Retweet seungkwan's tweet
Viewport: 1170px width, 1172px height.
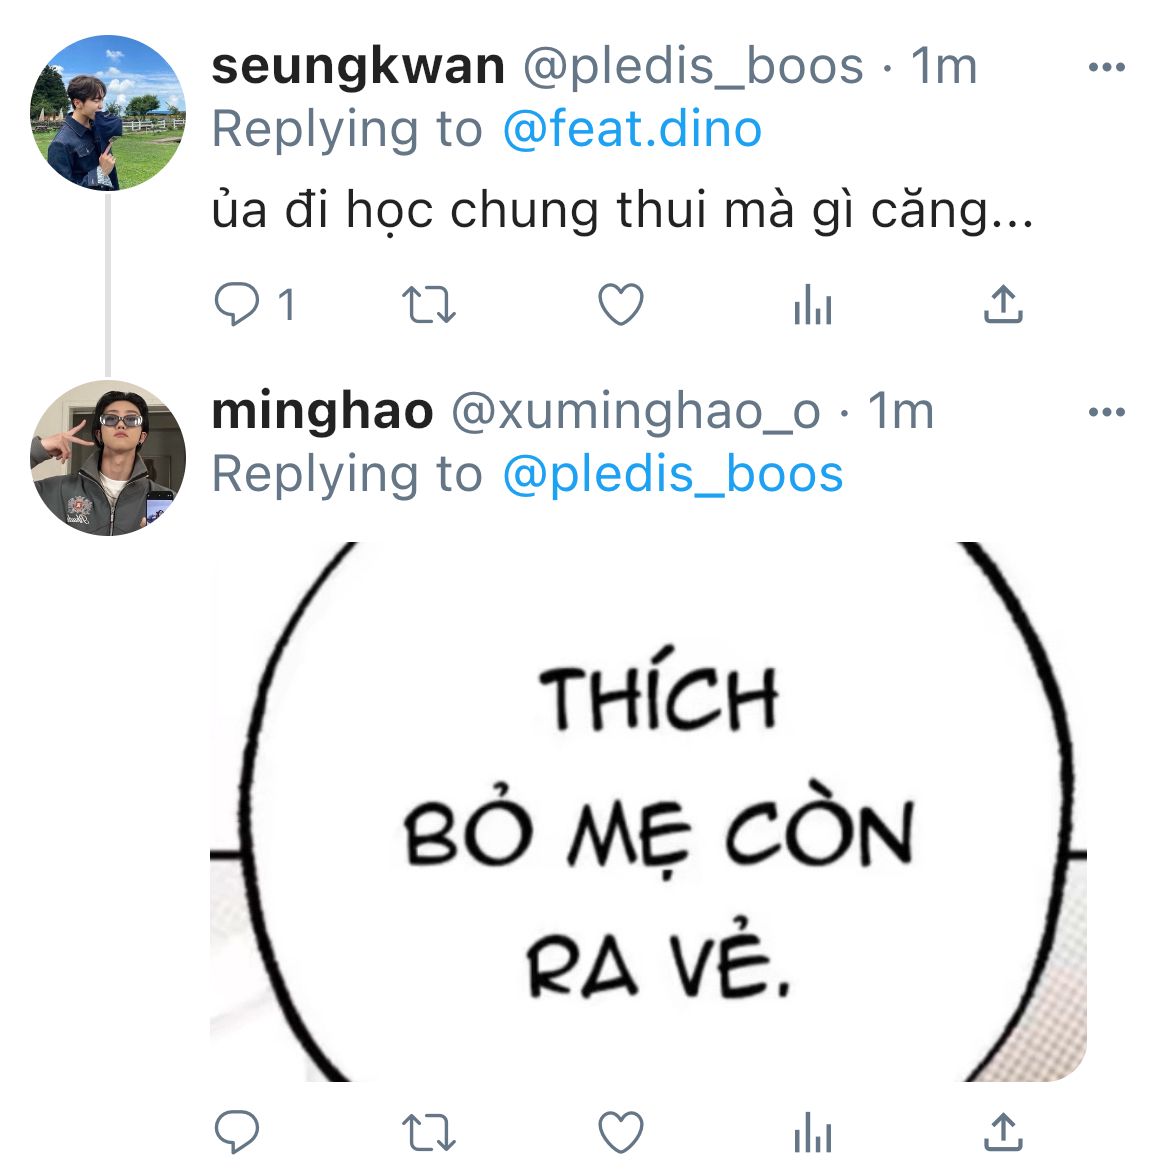pos(428,304)
